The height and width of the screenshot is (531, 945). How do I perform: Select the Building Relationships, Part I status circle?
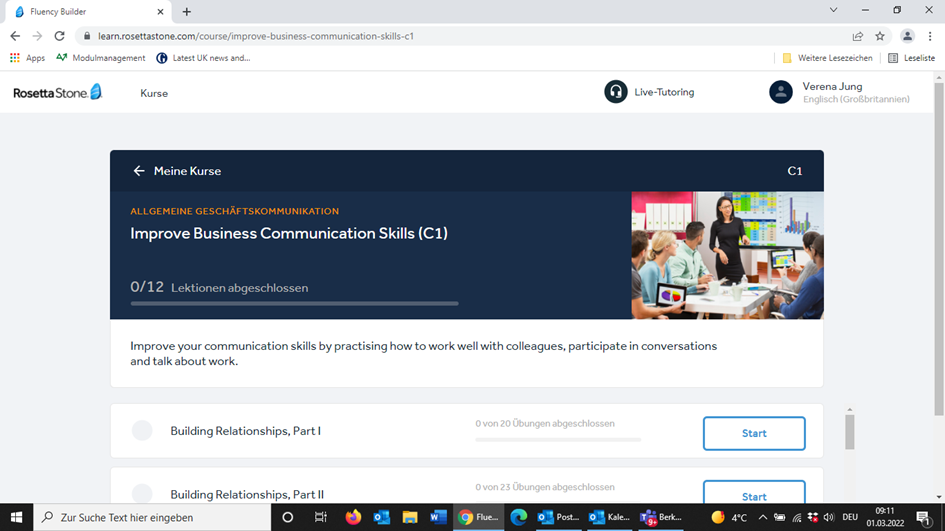[142, 431]
